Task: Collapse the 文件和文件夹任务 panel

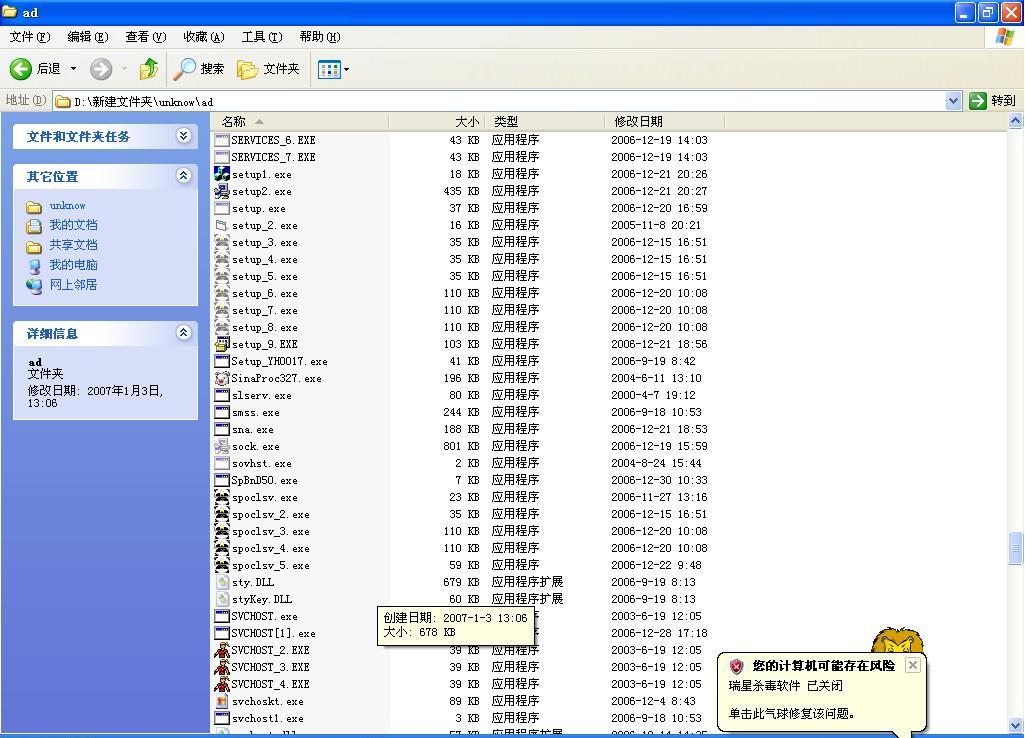Action: (x=183, y=136)
